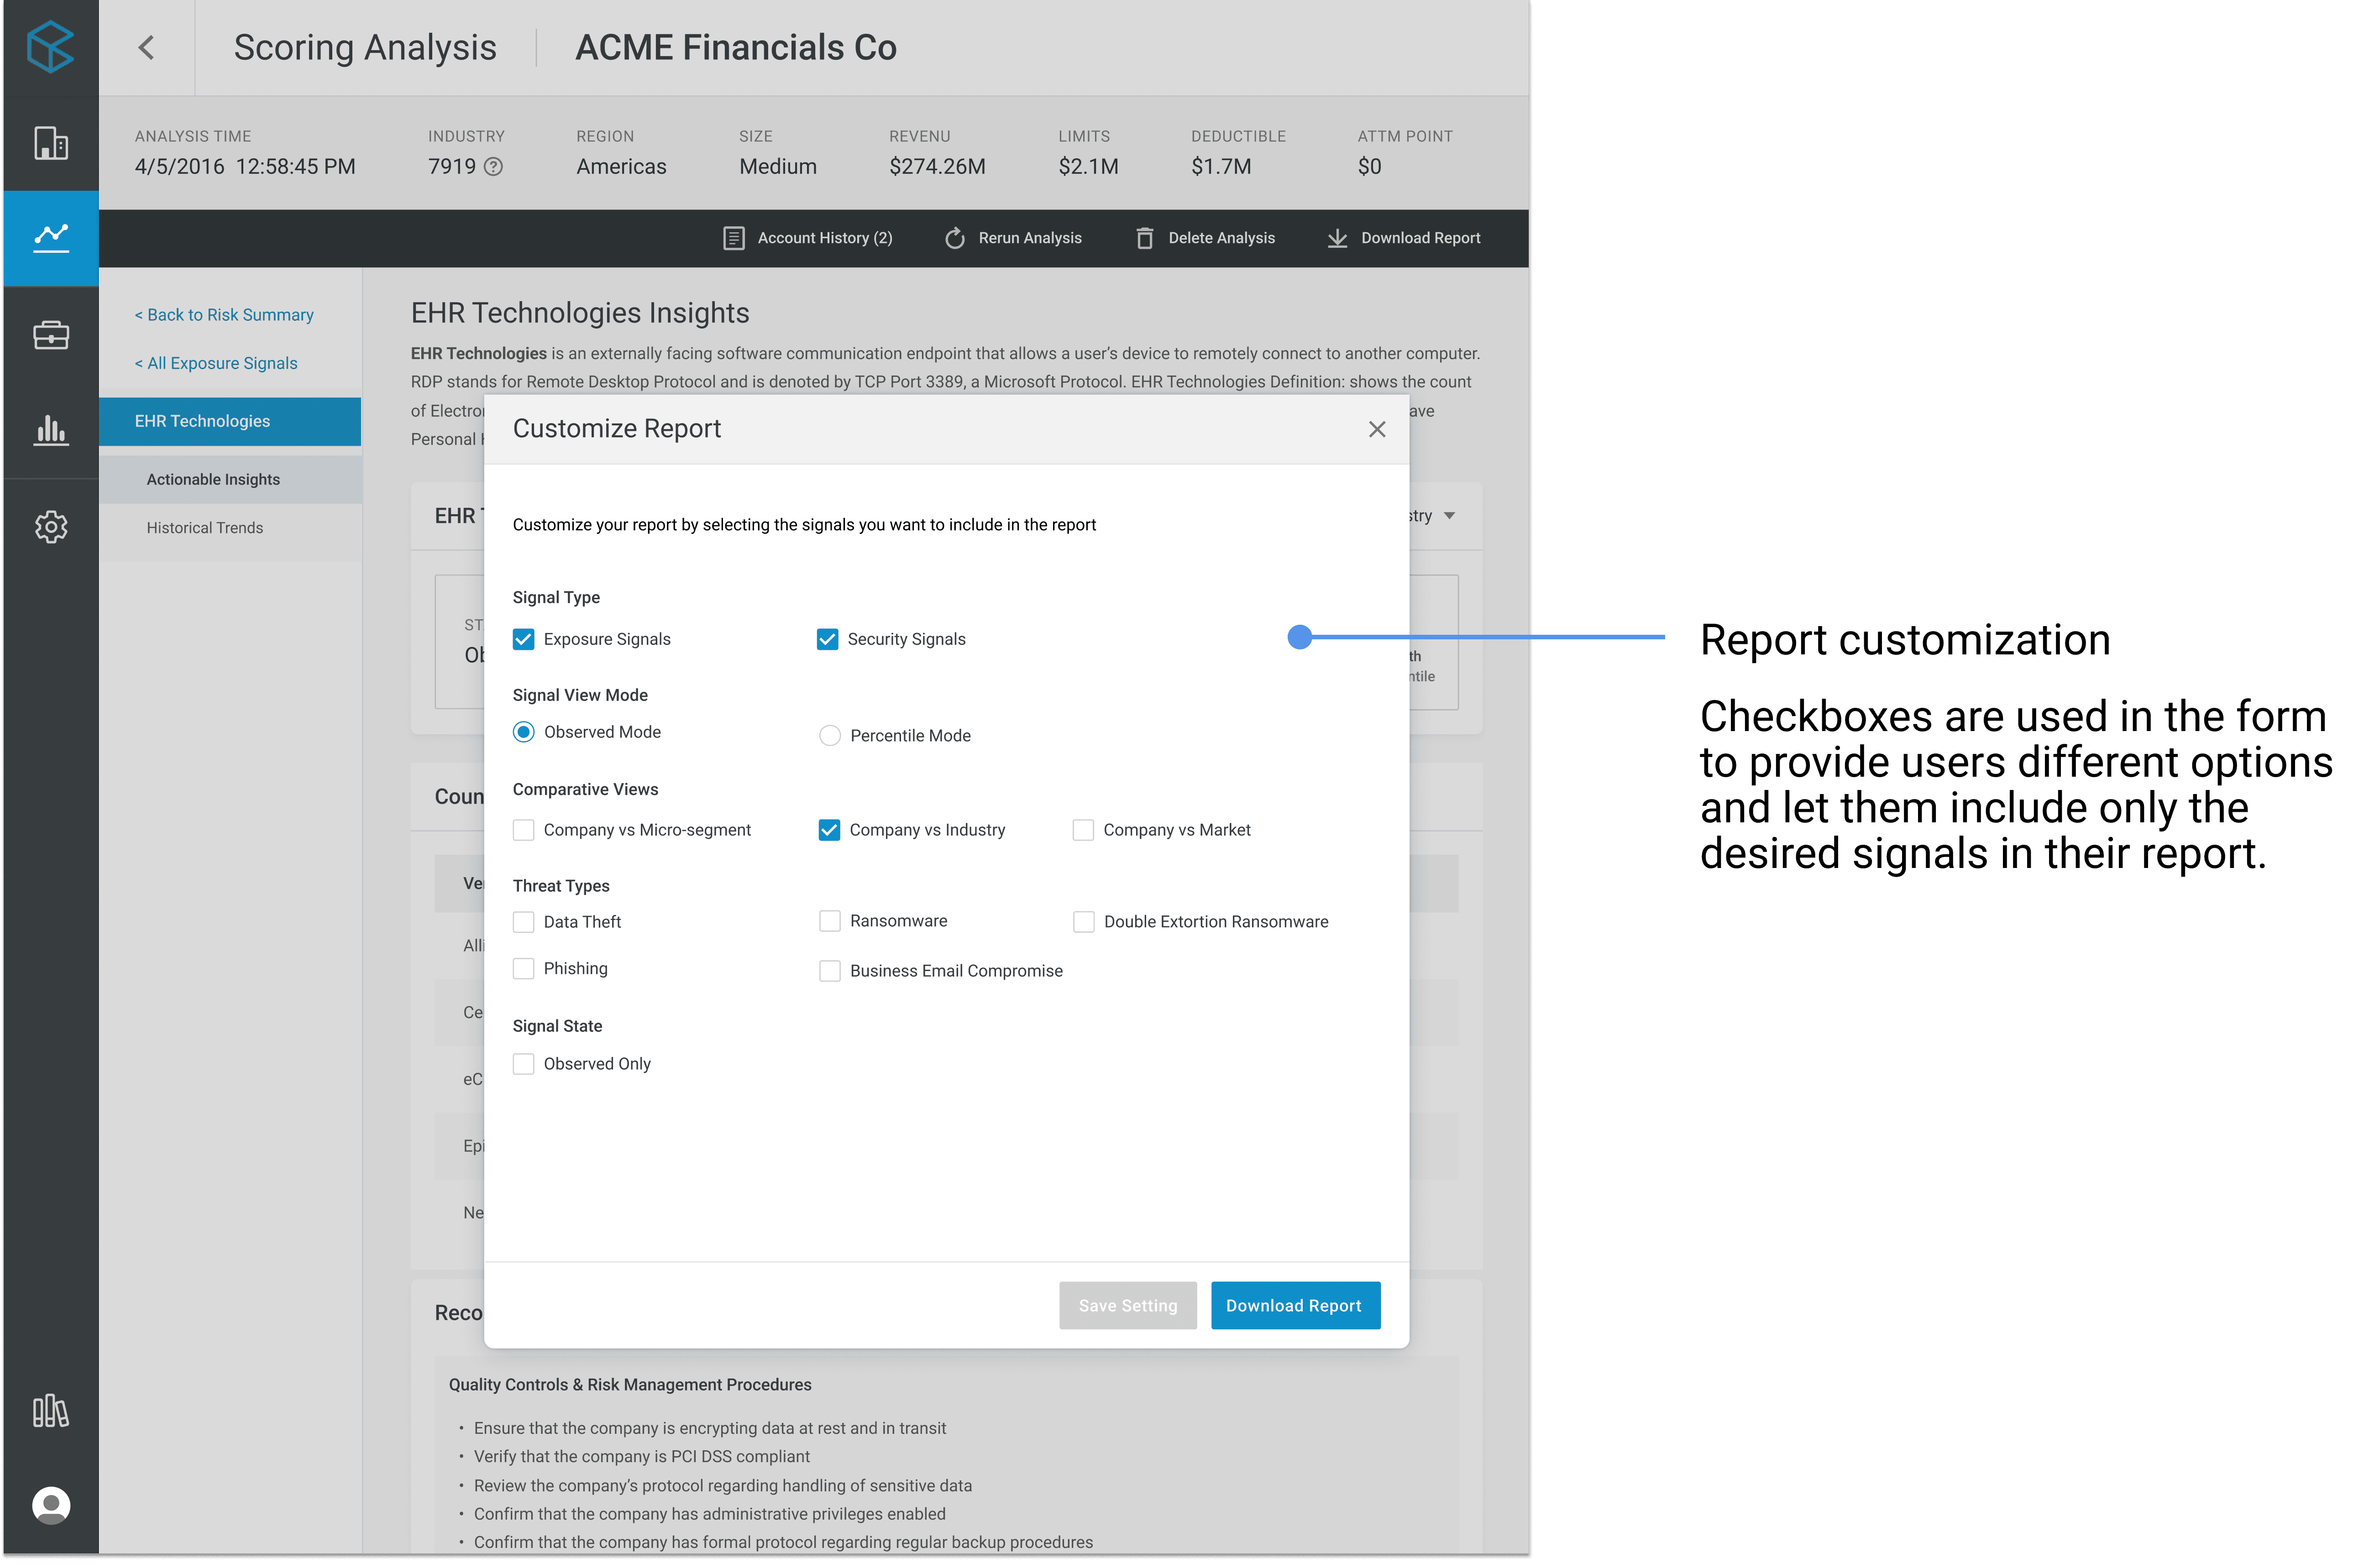Uncheck the Exposure Signals checkbox
Image resolution: width=2369 pixels, height=1568 pixels.
524,639
